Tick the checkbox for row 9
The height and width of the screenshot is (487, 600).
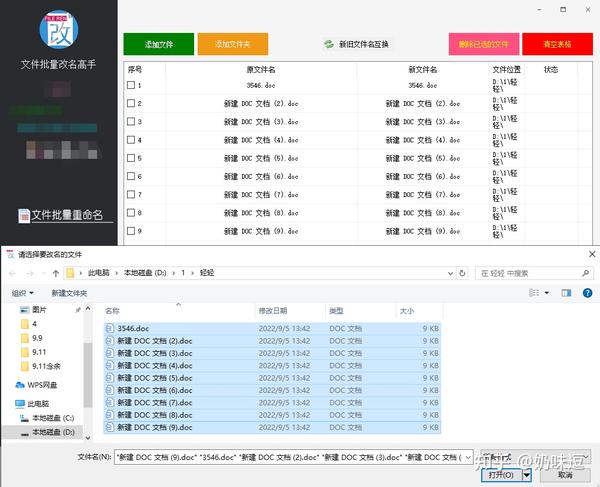click(131, 231)
